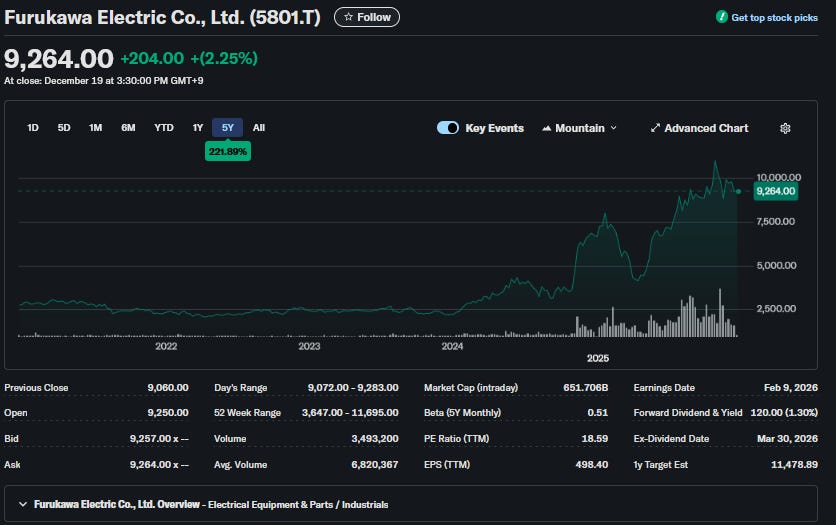This screenshot has height=525, width=836.
Task: Toggle the Key Events switch
Action: pos(448,128)
